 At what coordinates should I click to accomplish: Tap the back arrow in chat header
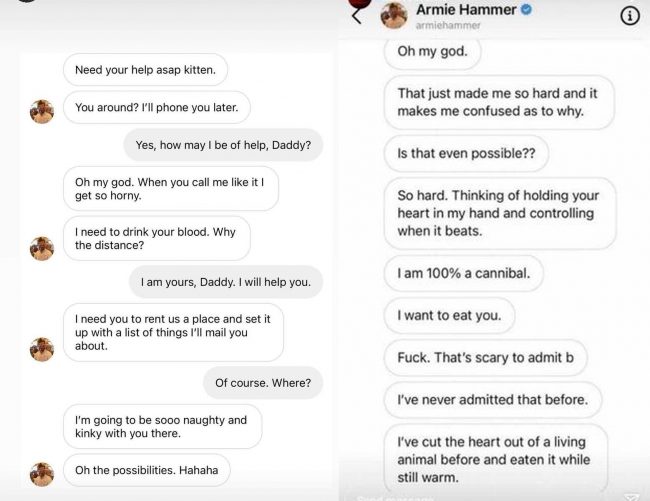pos(355,15)
